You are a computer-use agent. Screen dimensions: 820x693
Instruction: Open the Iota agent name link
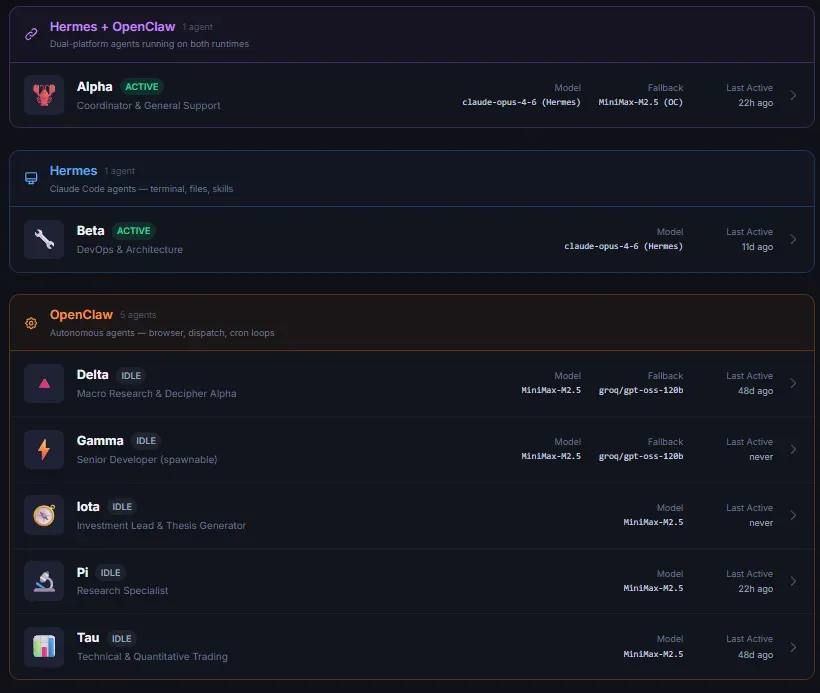point(88,507)
